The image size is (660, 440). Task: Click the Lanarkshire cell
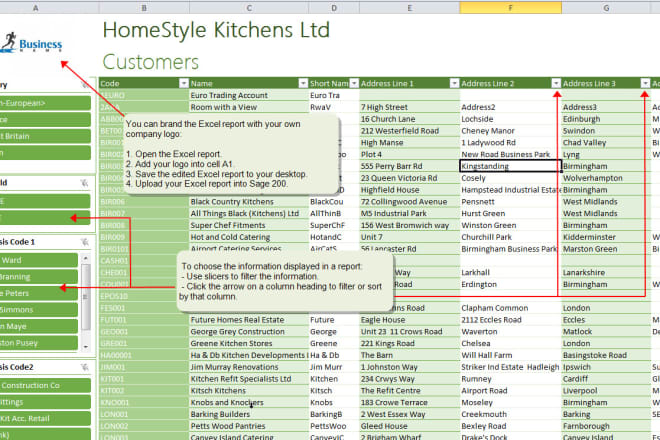click(x=606, y=272)
